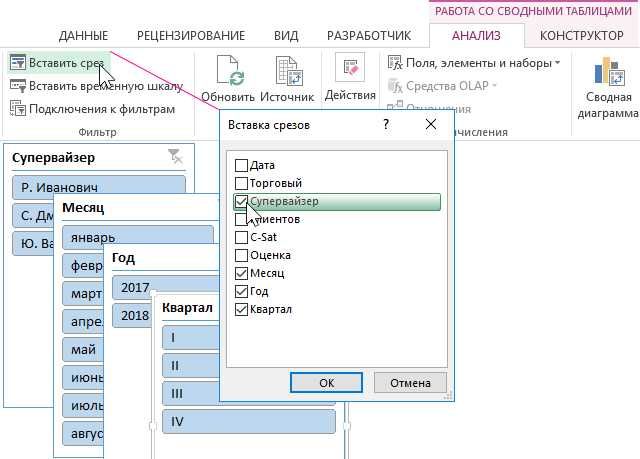Click the Change Data Source (Источник) icon
This screenshot has width=640, height=459.
[x=287, y=71]
